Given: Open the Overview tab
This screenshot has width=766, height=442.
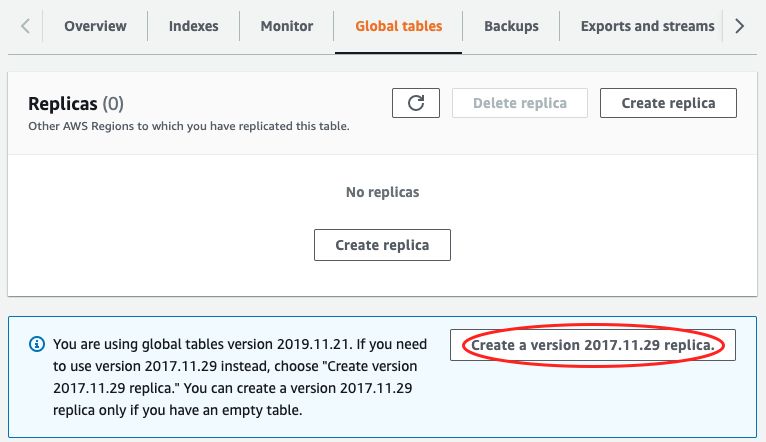Looking at the screenshot, I should coord(95,26).
